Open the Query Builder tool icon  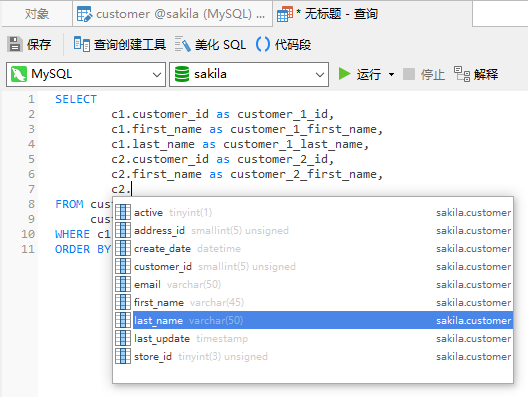click(x=81, y=44)
